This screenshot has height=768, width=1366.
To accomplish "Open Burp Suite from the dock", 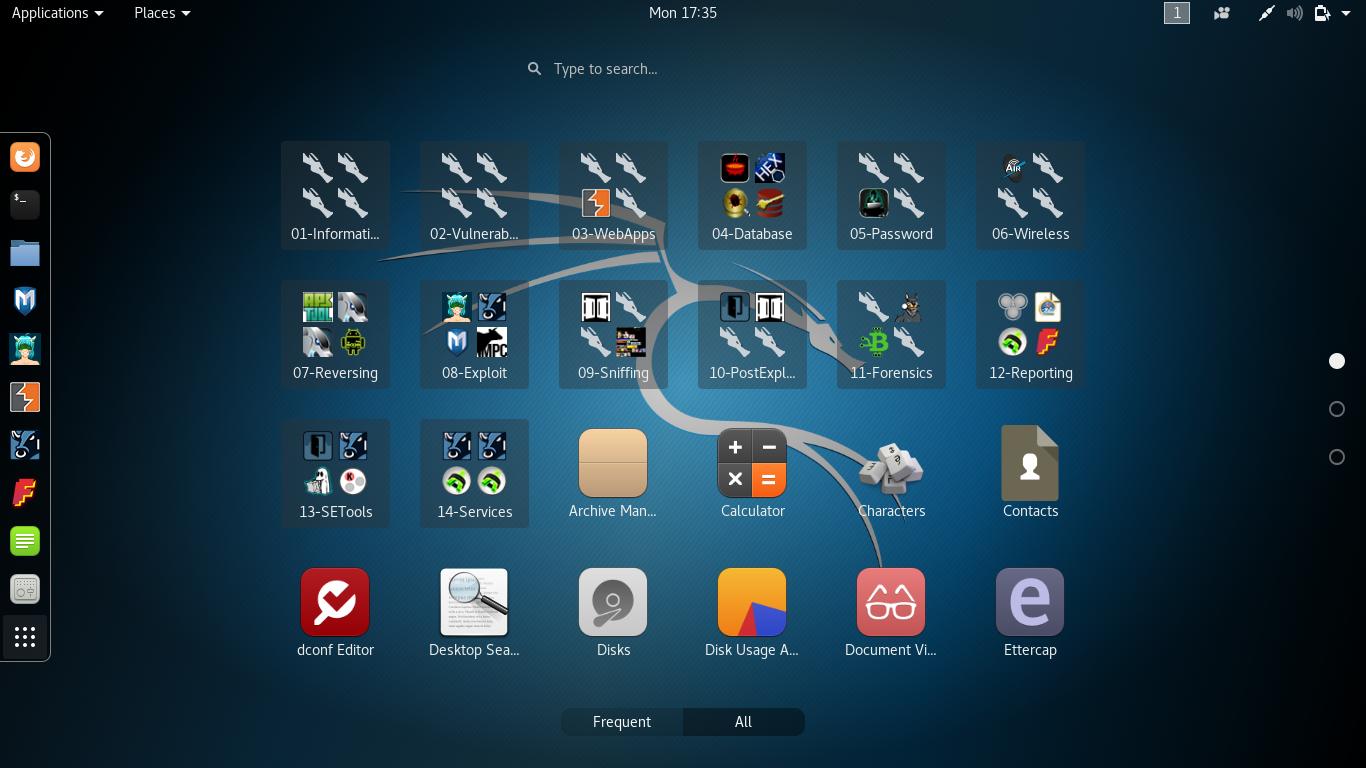I will 25,397.
